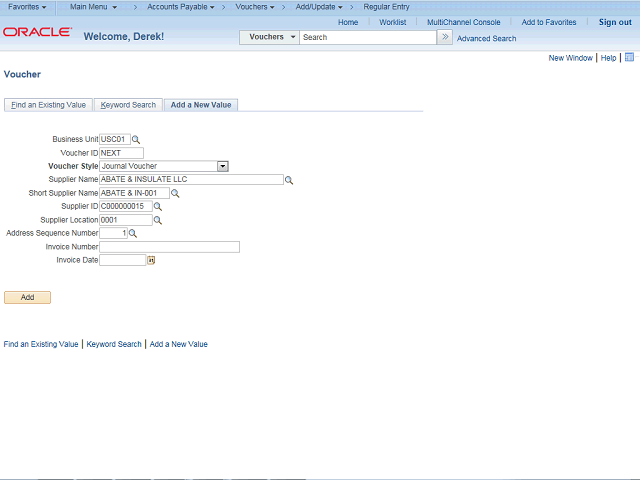Open Short Supplier Name lookup magnifier
This screenshot has width=640, height=480.
[175, 193]
